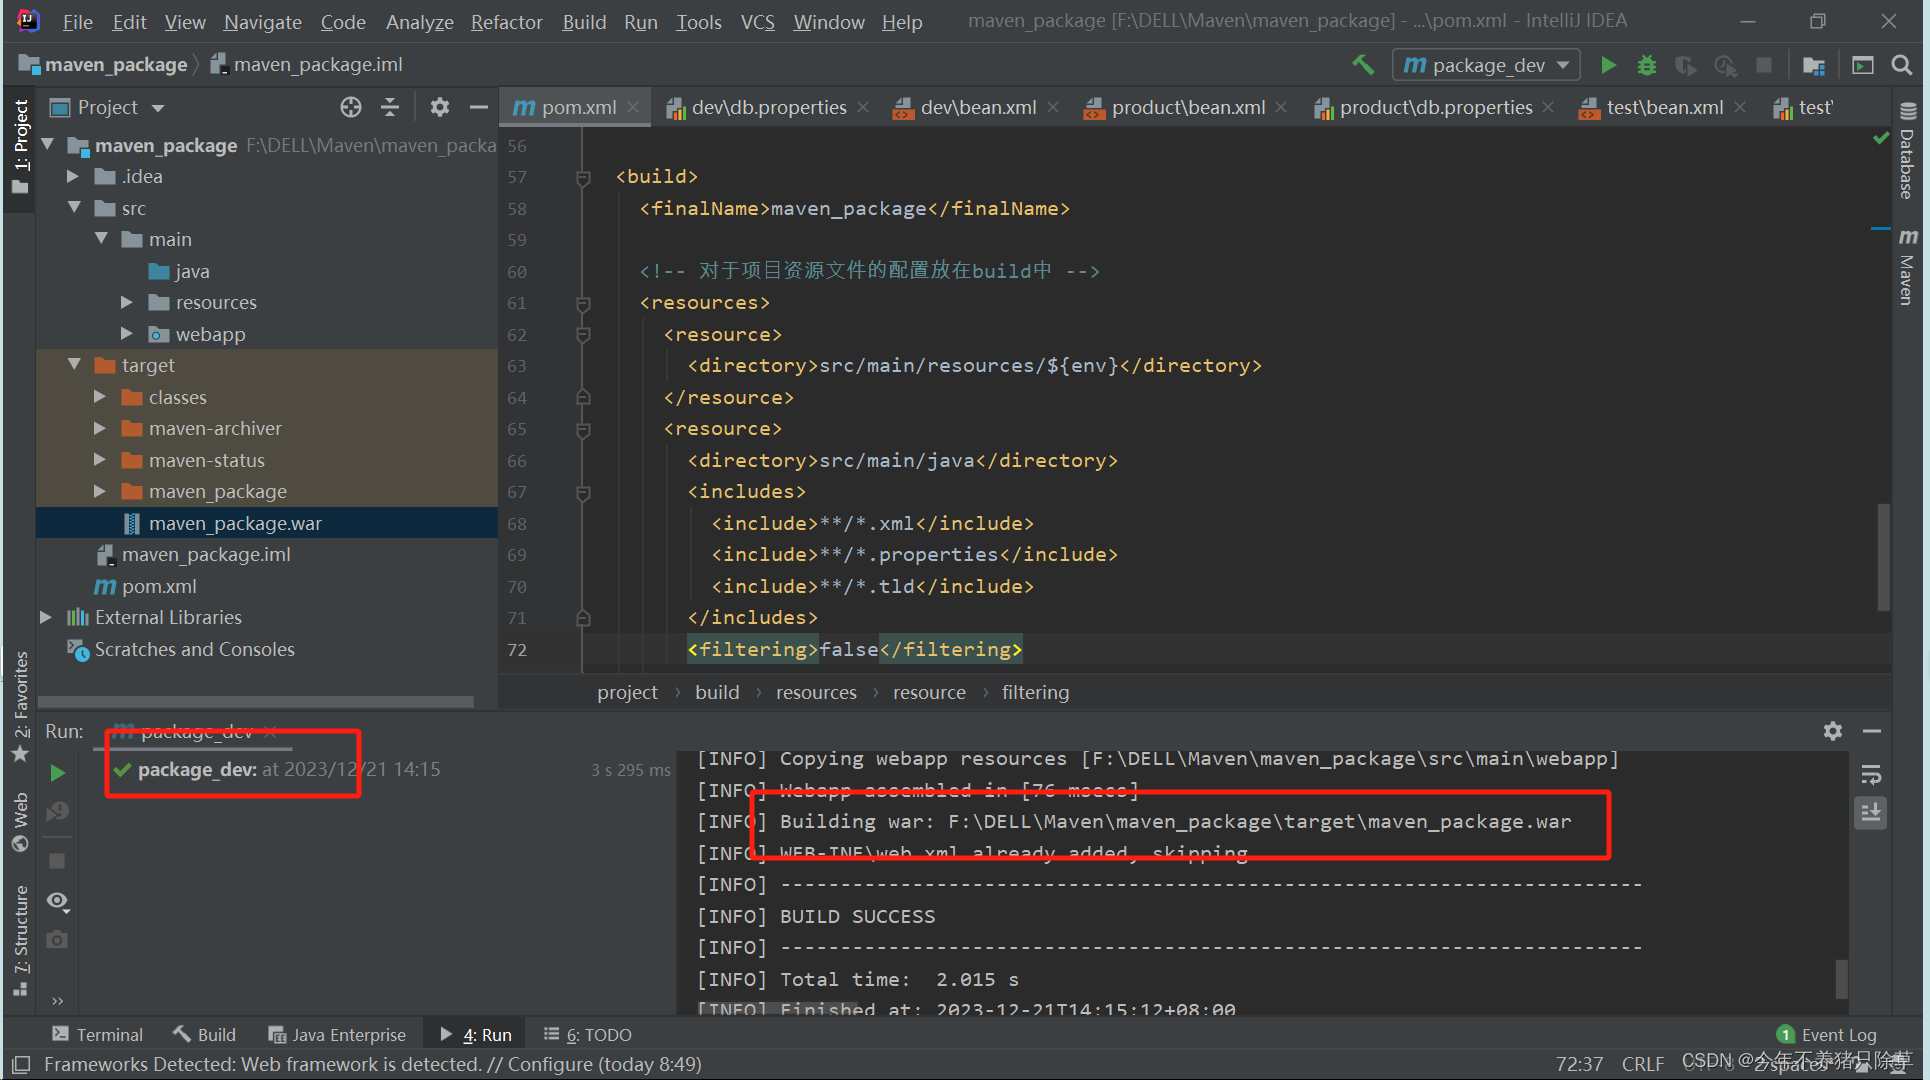Click the Run console vertical scrollbar
Image resolution: width=1930 pixels, height=1080 pixels.
coord(1841,978)
